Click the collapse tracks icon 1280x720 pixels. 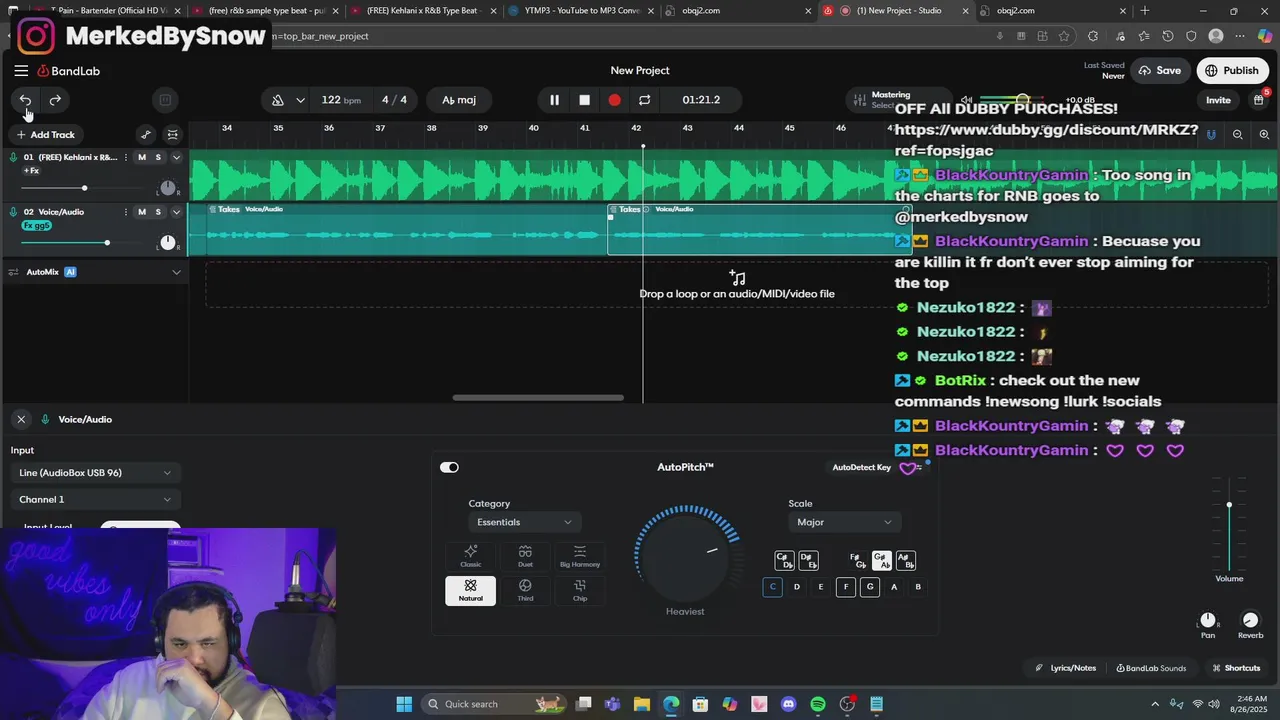click(172, 134)
